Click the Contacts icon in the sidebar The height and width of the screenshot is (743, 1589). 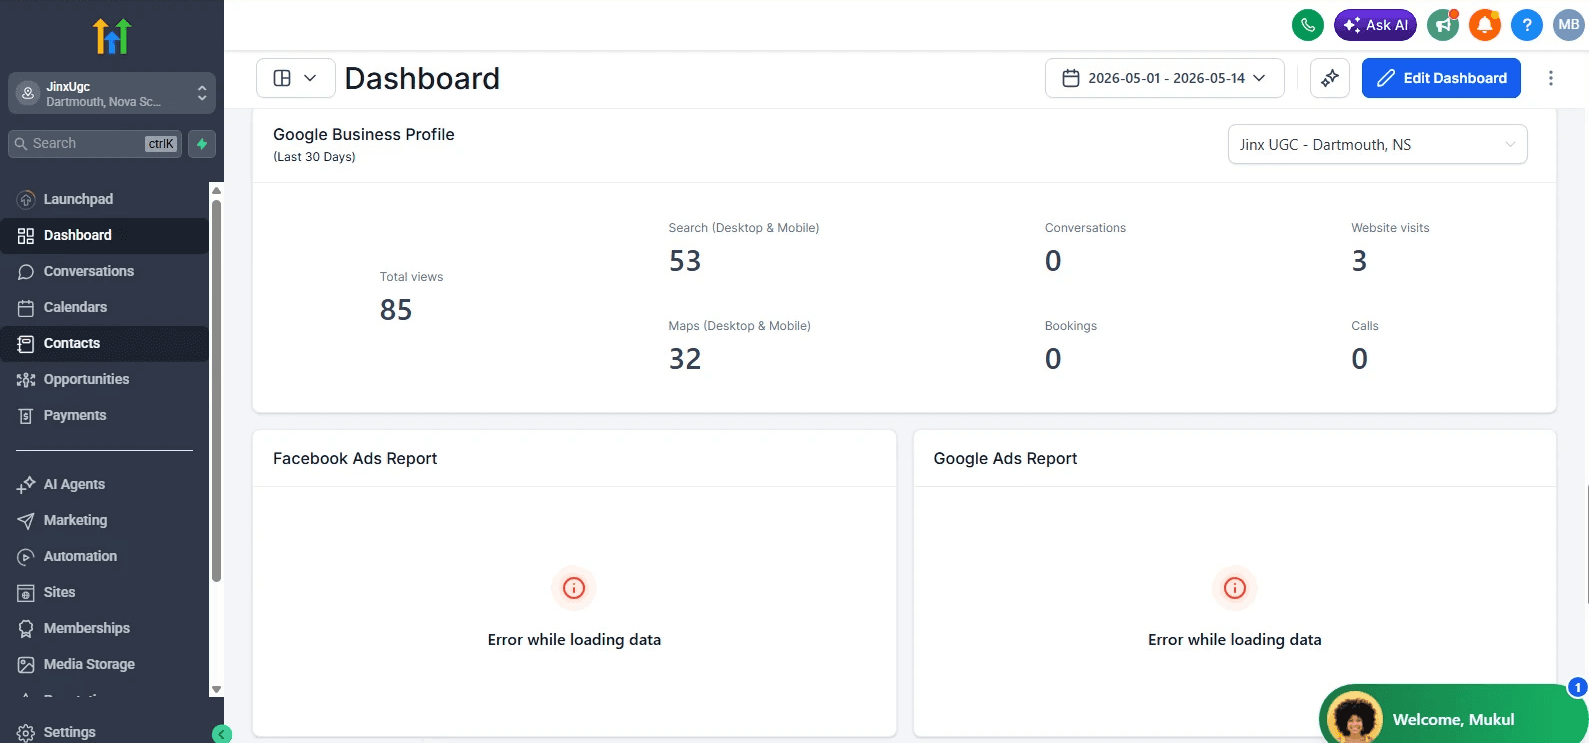(x=26, y=344)
